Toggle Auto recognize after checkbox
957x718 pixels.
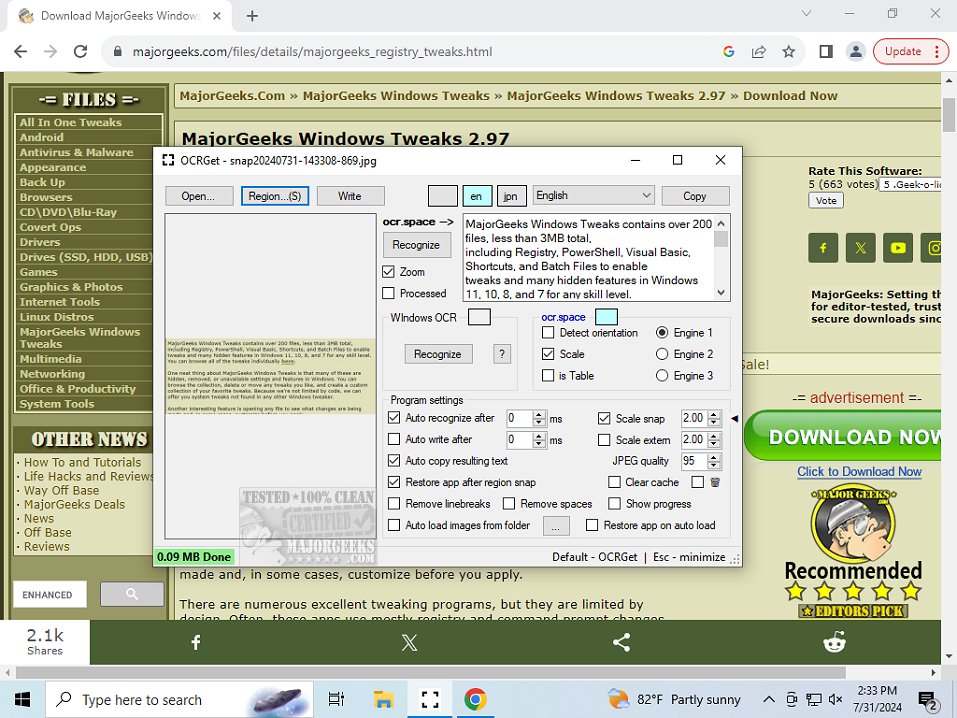coord(394,418)
